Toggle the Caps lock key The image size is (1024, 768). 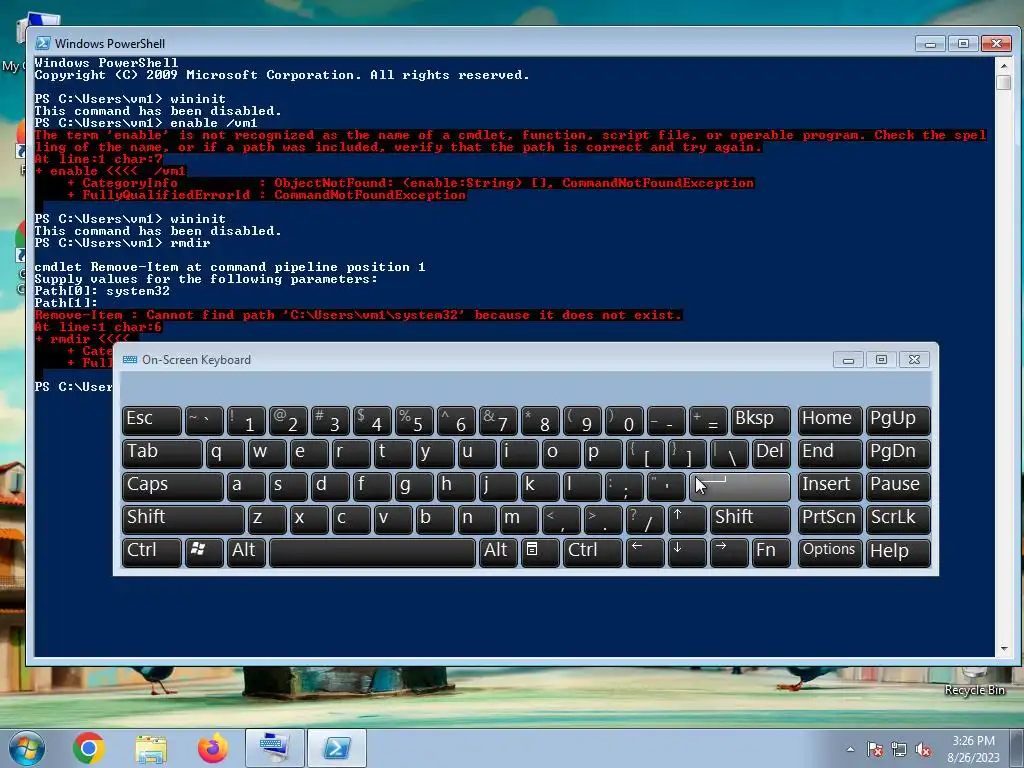coord(172,485)
